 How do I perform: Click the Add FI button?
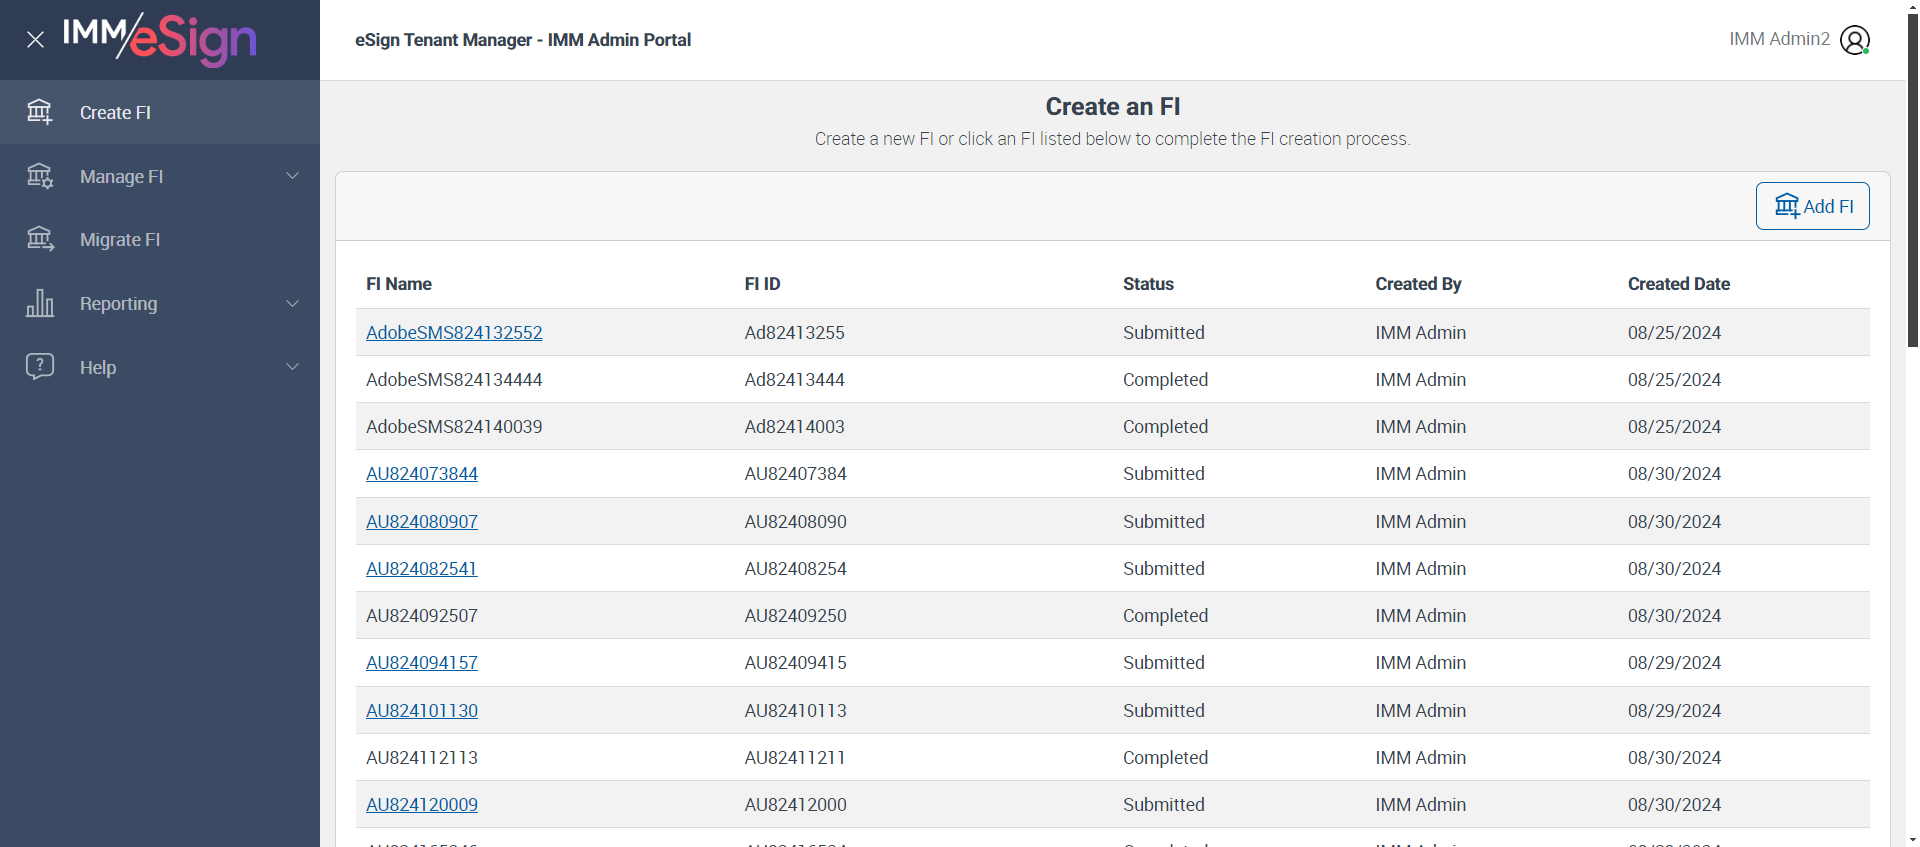(x=1812, y=206)
